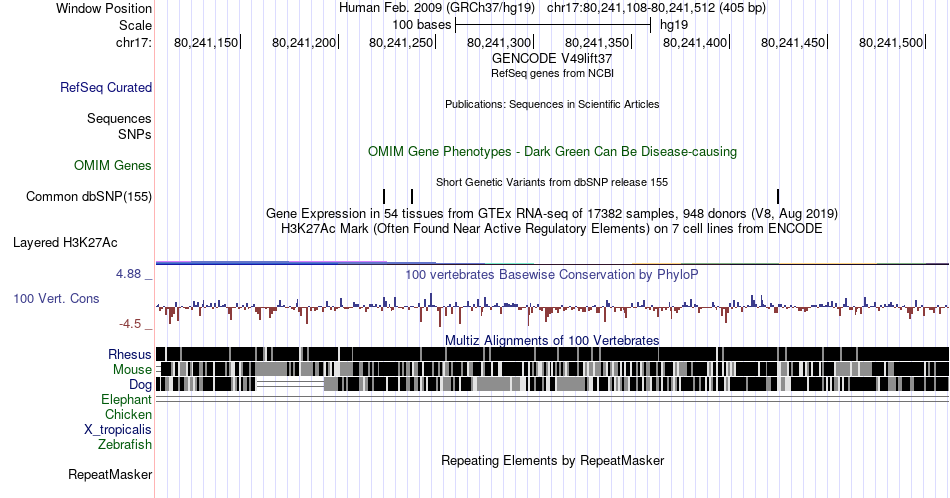Screen dimensions: 950x498
Task: Select the Elephant alignment label
Action: [x=126, y=399]
